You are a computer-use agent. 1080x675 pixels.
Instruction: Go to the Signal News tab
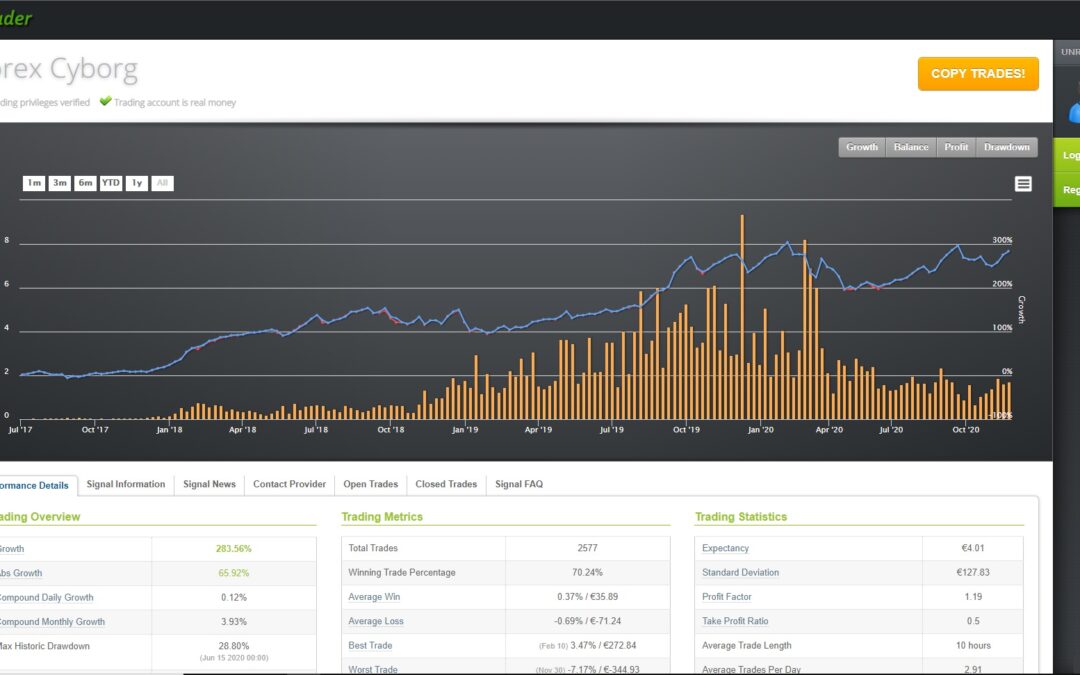(209, 484)
